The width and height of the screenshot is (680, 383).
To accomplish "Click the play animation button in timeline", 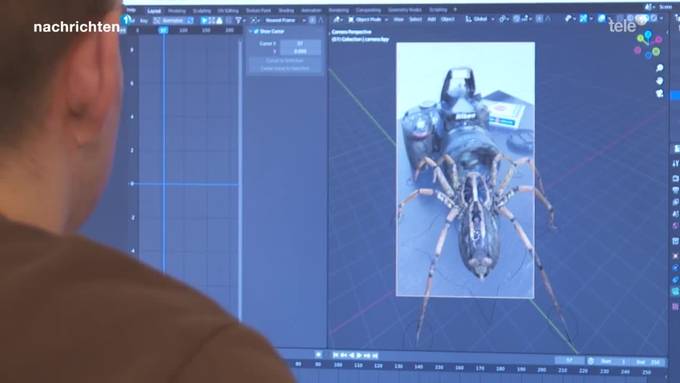I will click(360, 355).
